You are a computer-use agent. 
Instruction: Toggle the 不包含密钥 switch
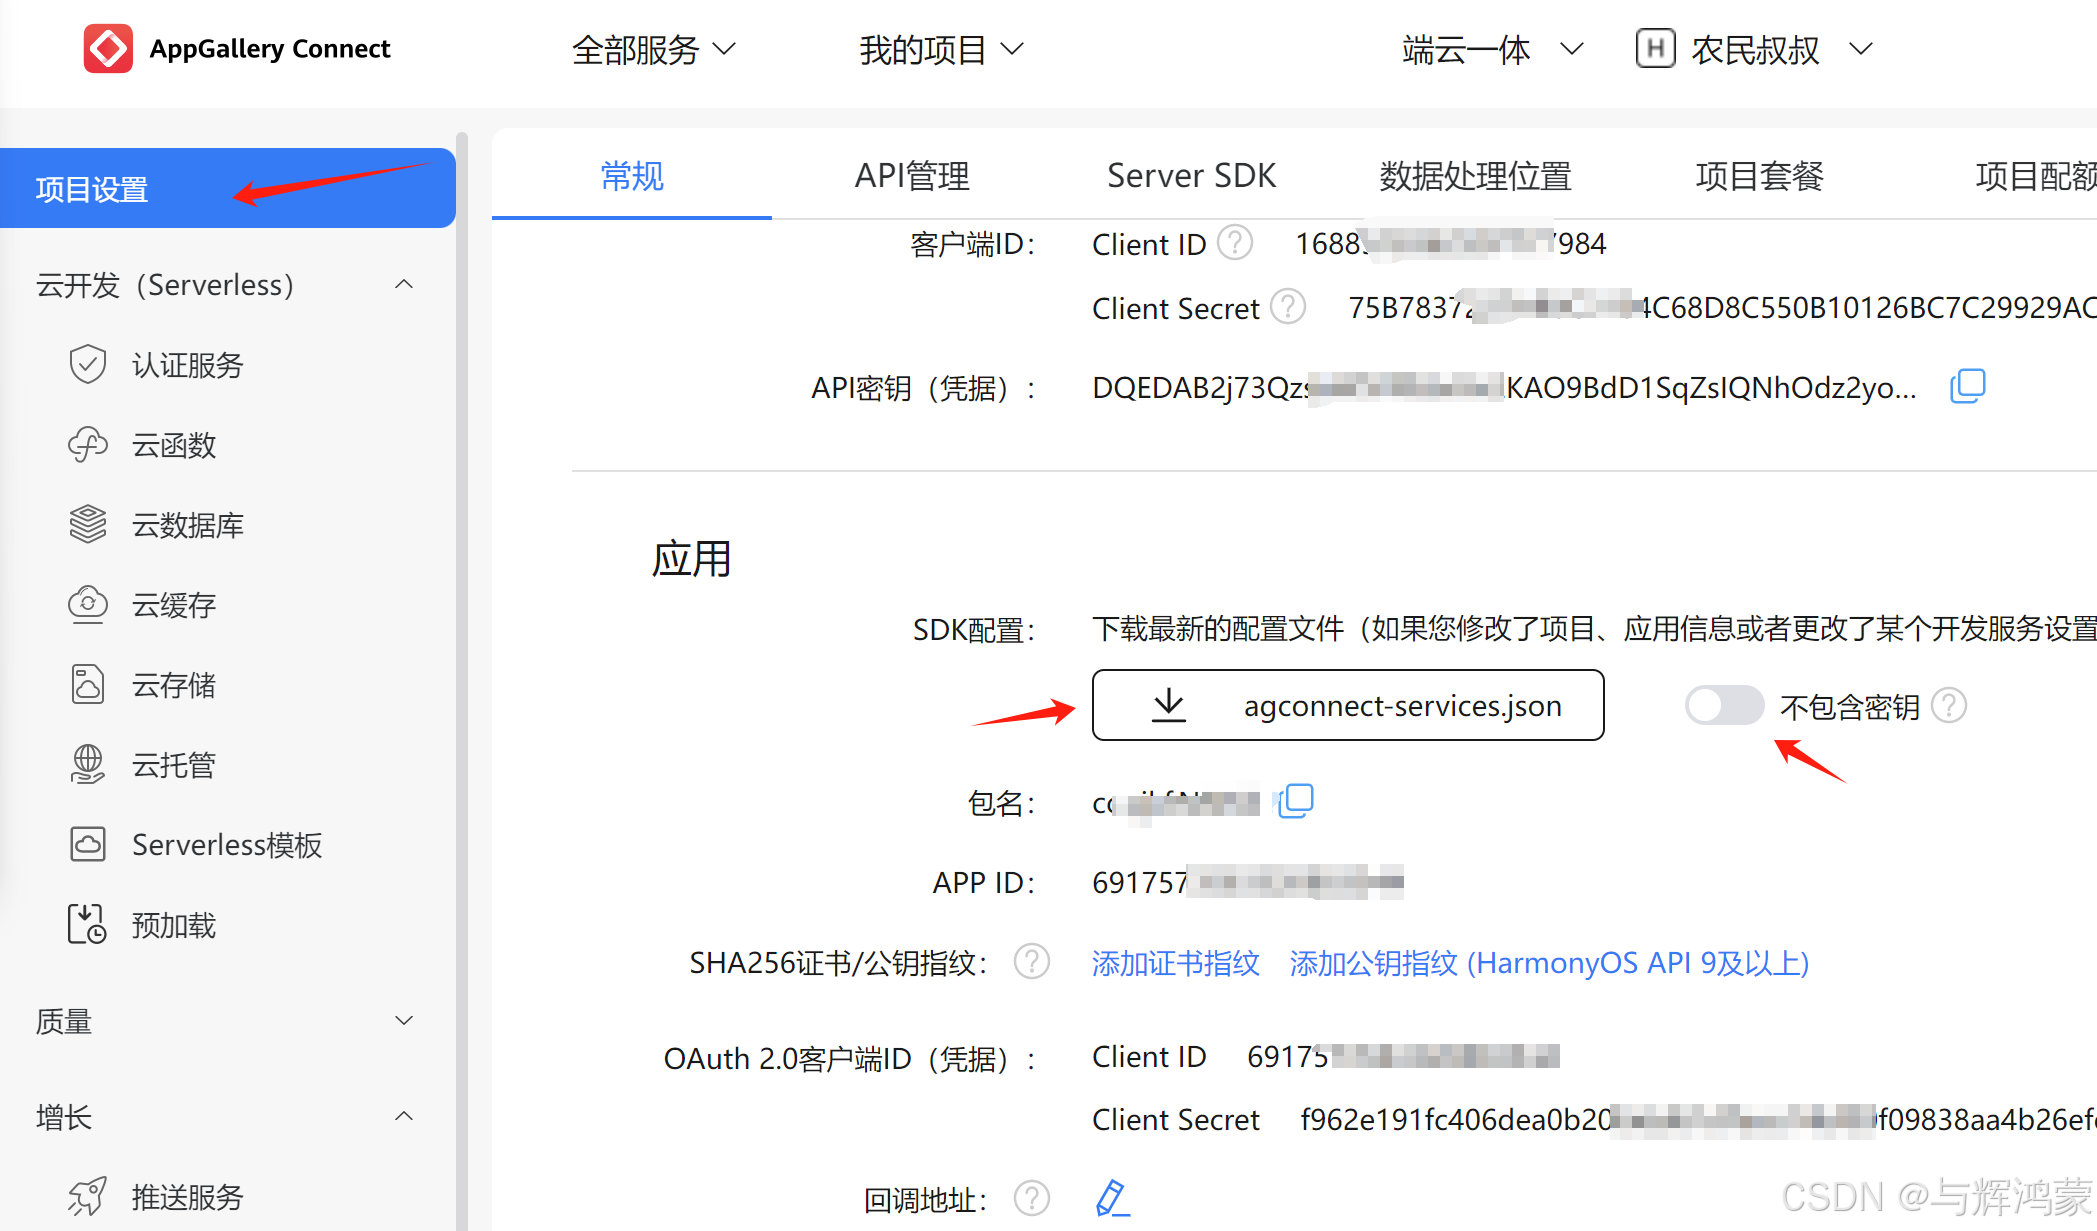click(1723, 706)
